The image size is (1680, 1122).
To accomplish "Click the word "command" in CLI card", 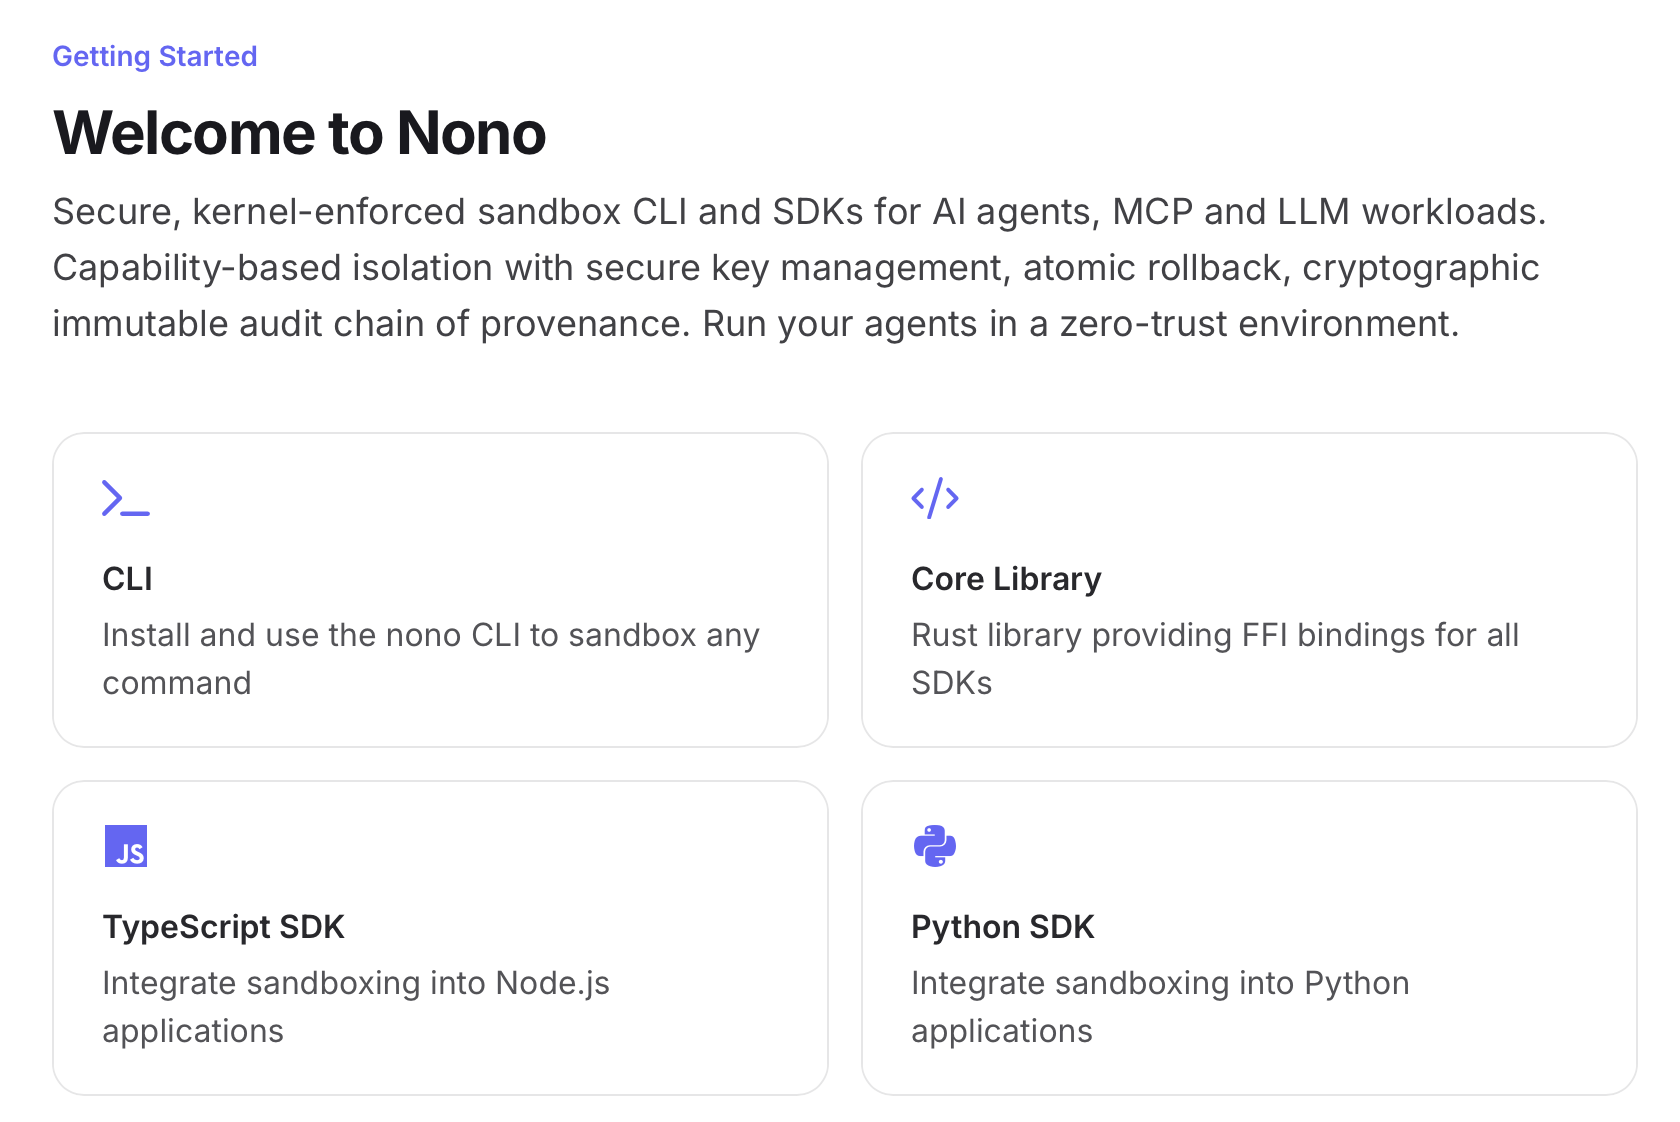I will (x=177, y=683).
